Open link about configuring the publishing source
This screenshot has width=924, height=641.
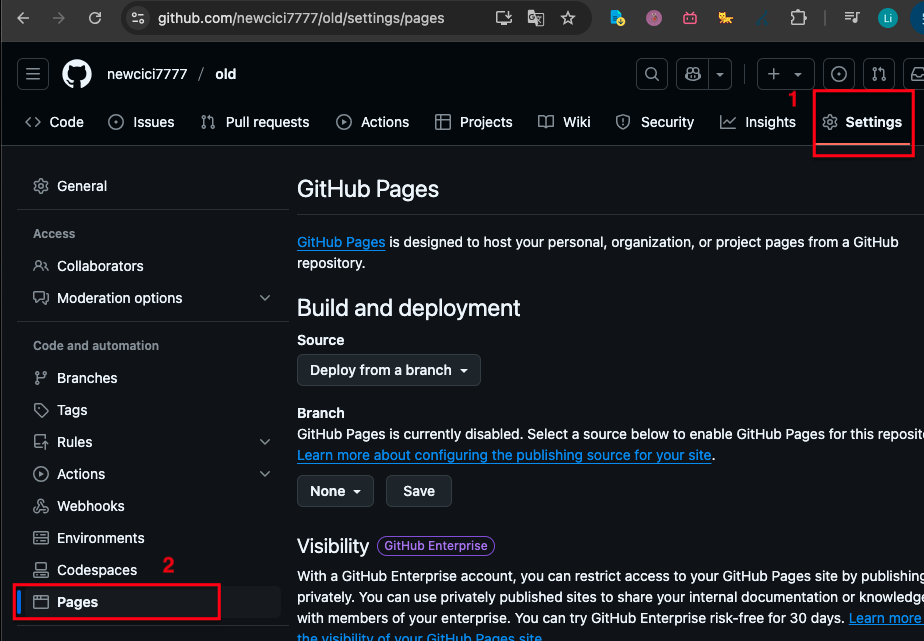click(x=504, y=455)
